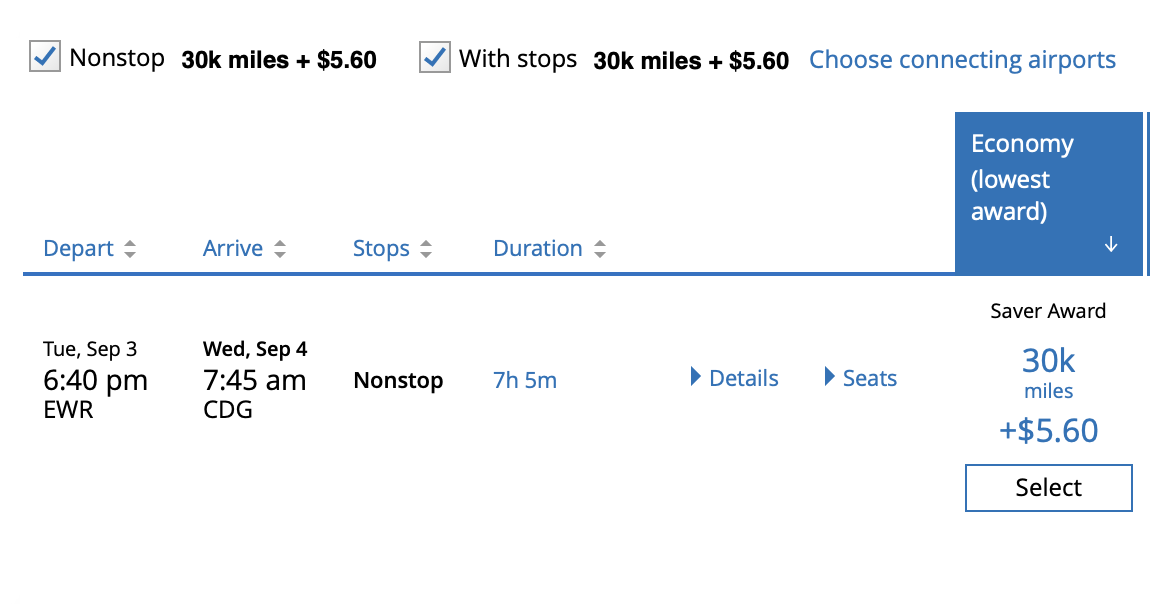Expand the Seats section
This screenshot has height=604, width=1150.
click(869, 378)
